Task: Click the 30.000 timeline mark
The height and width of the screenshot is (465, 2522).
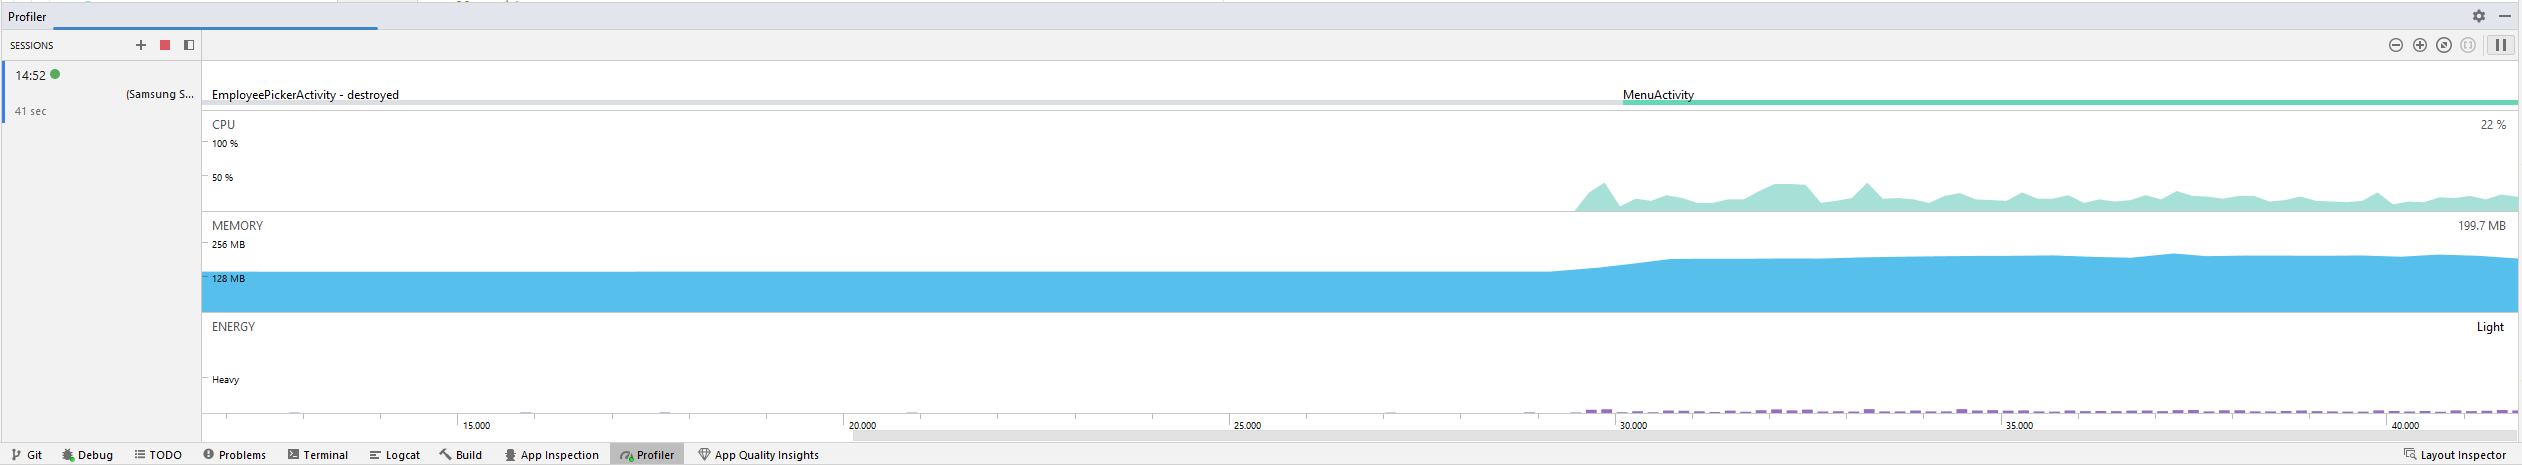Action: pyautogui.click(x=1633, y=426)
